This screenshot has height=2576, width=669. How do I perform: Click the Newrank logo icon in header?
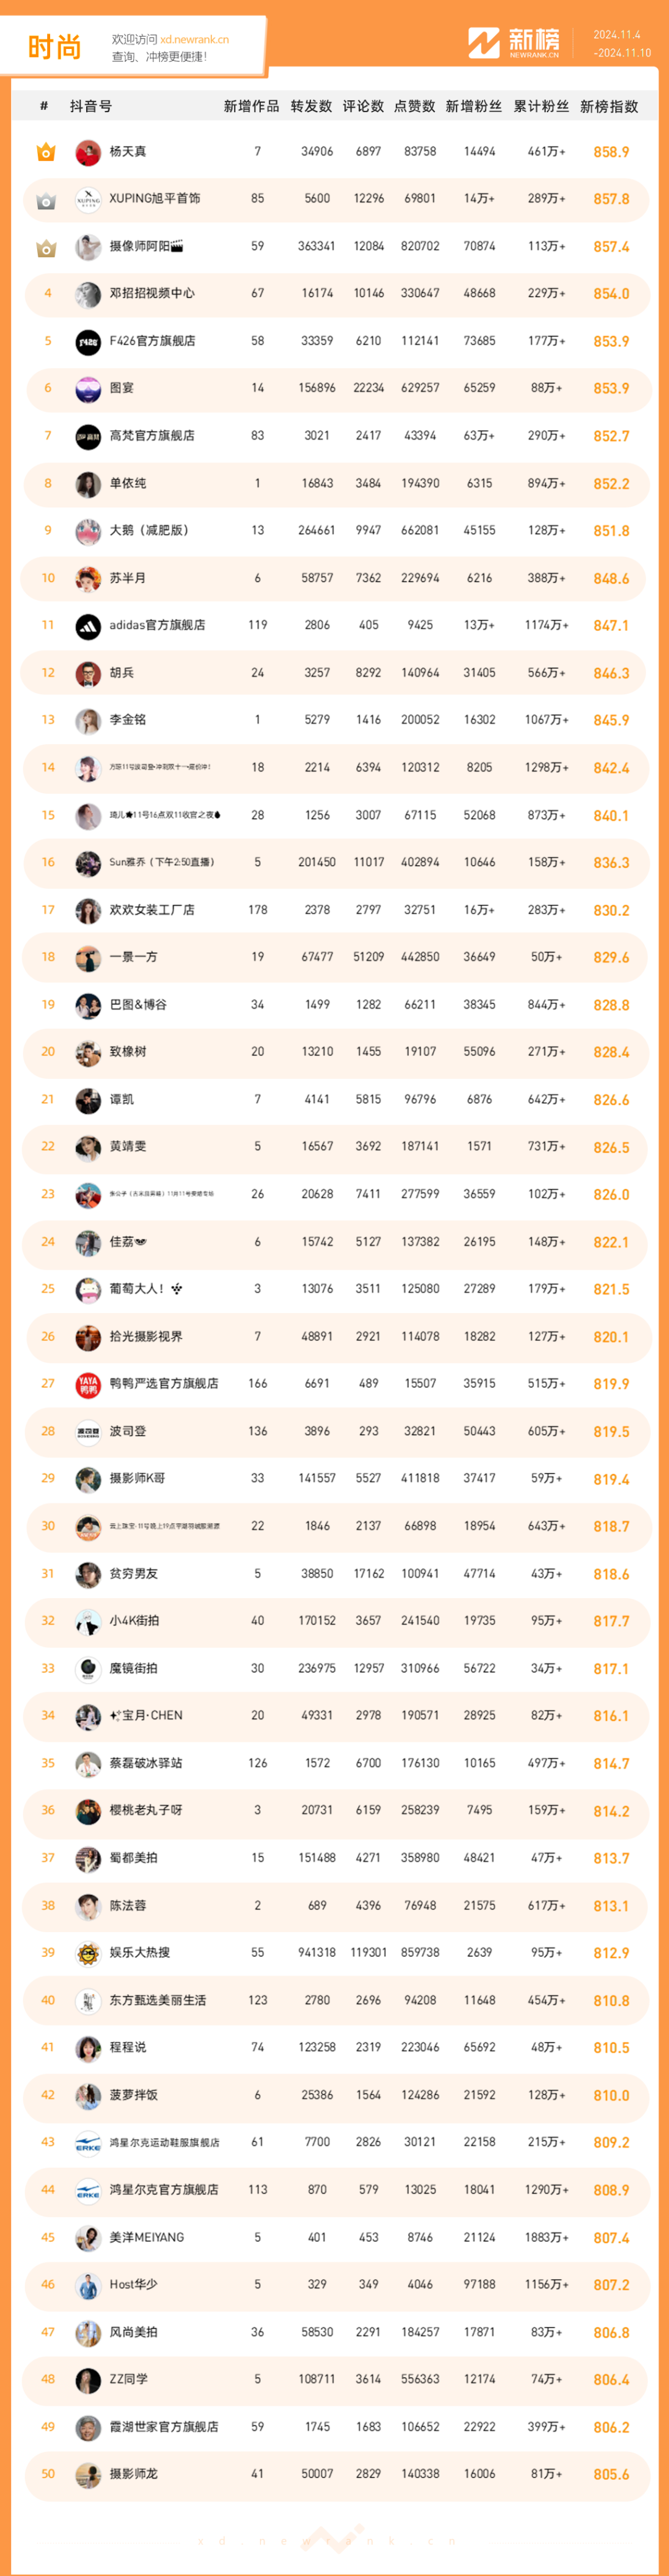[x=483, y=43]
